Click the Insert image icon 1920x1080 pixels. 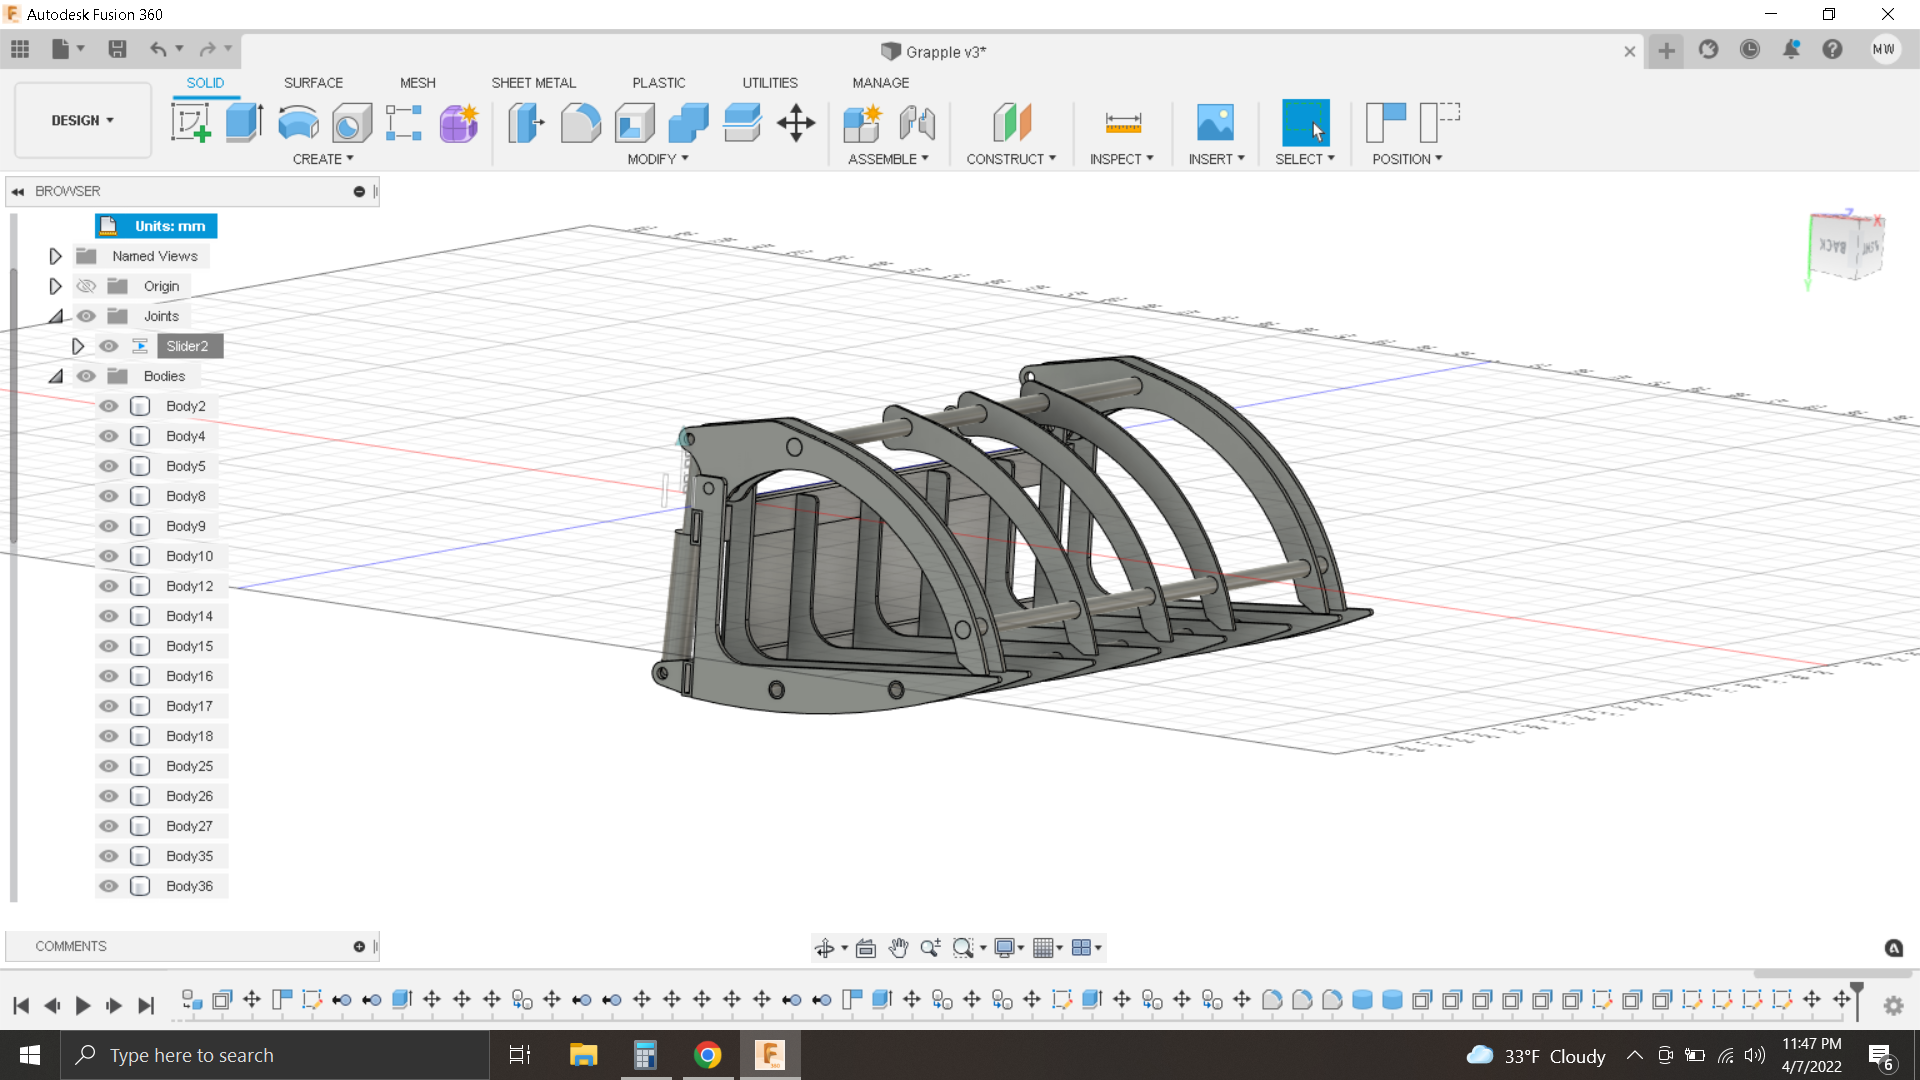[x=1215, y=123]
